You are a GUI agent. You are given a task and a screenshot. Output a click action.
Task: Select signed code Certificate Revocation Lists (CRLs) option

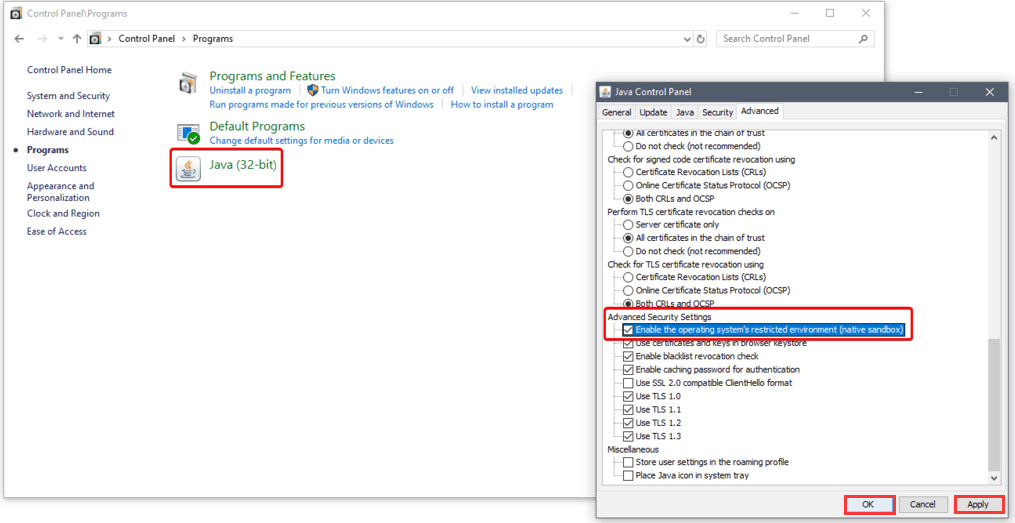pyautogui.click(x=628, y=172)
